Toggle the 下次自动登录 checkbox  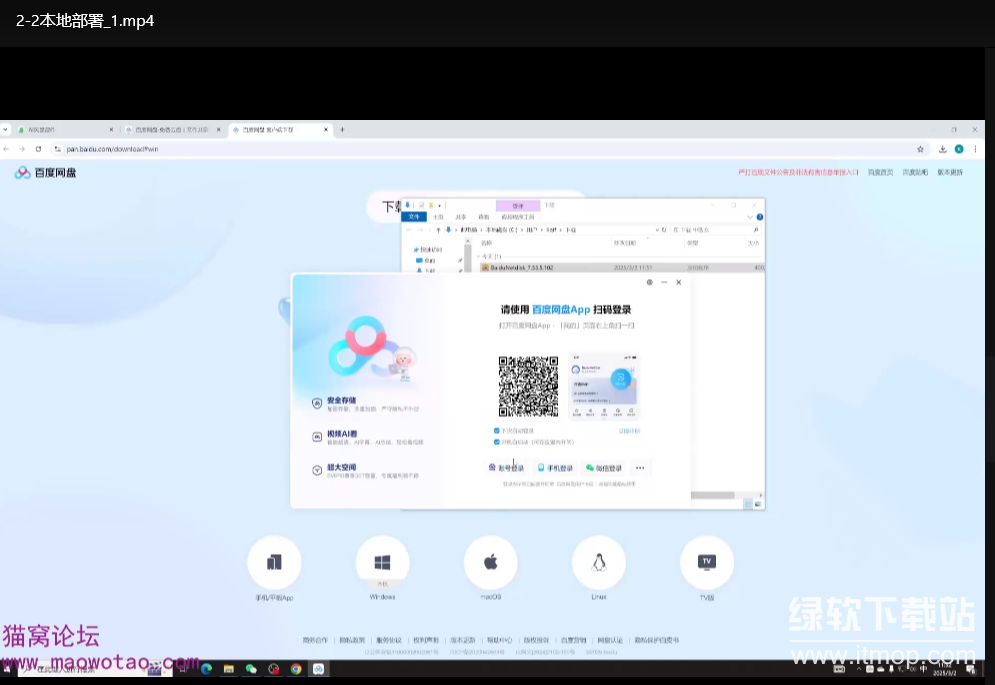(x=496, y=430)
